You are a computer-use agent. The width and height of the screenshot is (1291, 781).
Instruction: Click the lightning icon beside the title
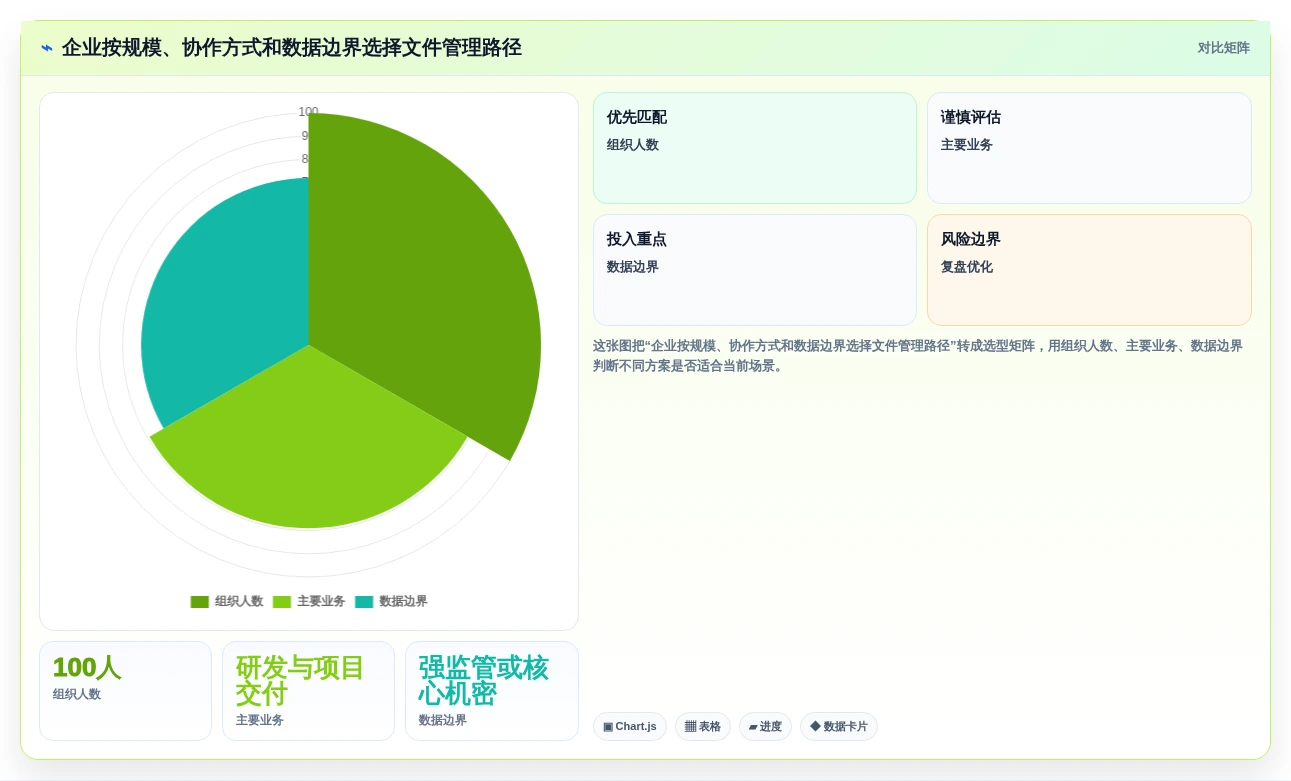[47, 48]
